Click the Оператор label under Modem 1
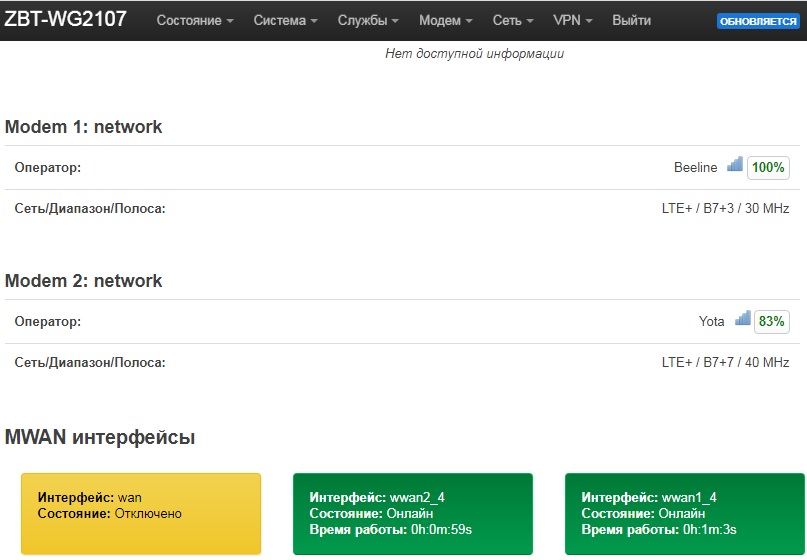Image resolution: width=807 pixels, height=560 pixels. pos(47,167)
